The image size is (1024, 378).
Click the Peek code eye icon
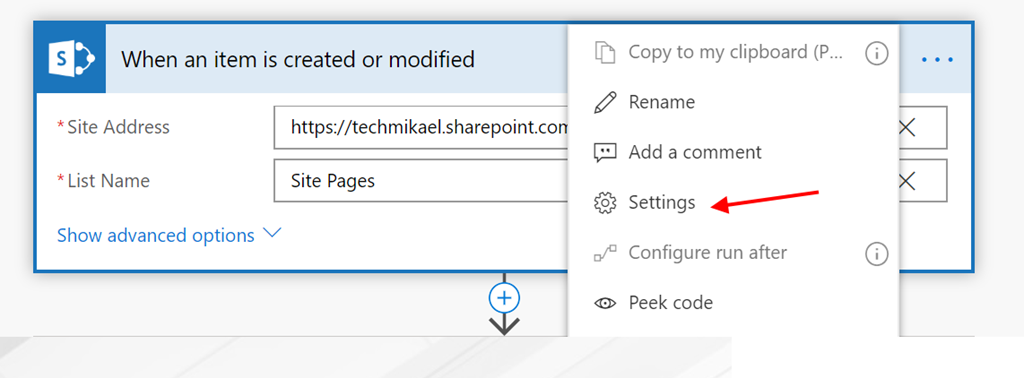(x=605, y=304)
